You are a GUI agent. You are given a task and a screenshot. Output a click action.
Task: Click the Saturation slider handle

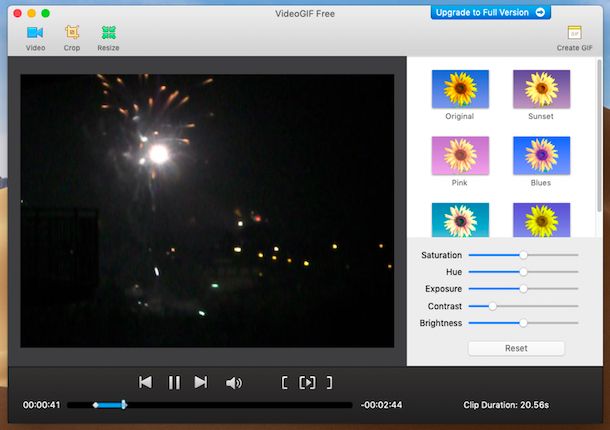(523, 255)
